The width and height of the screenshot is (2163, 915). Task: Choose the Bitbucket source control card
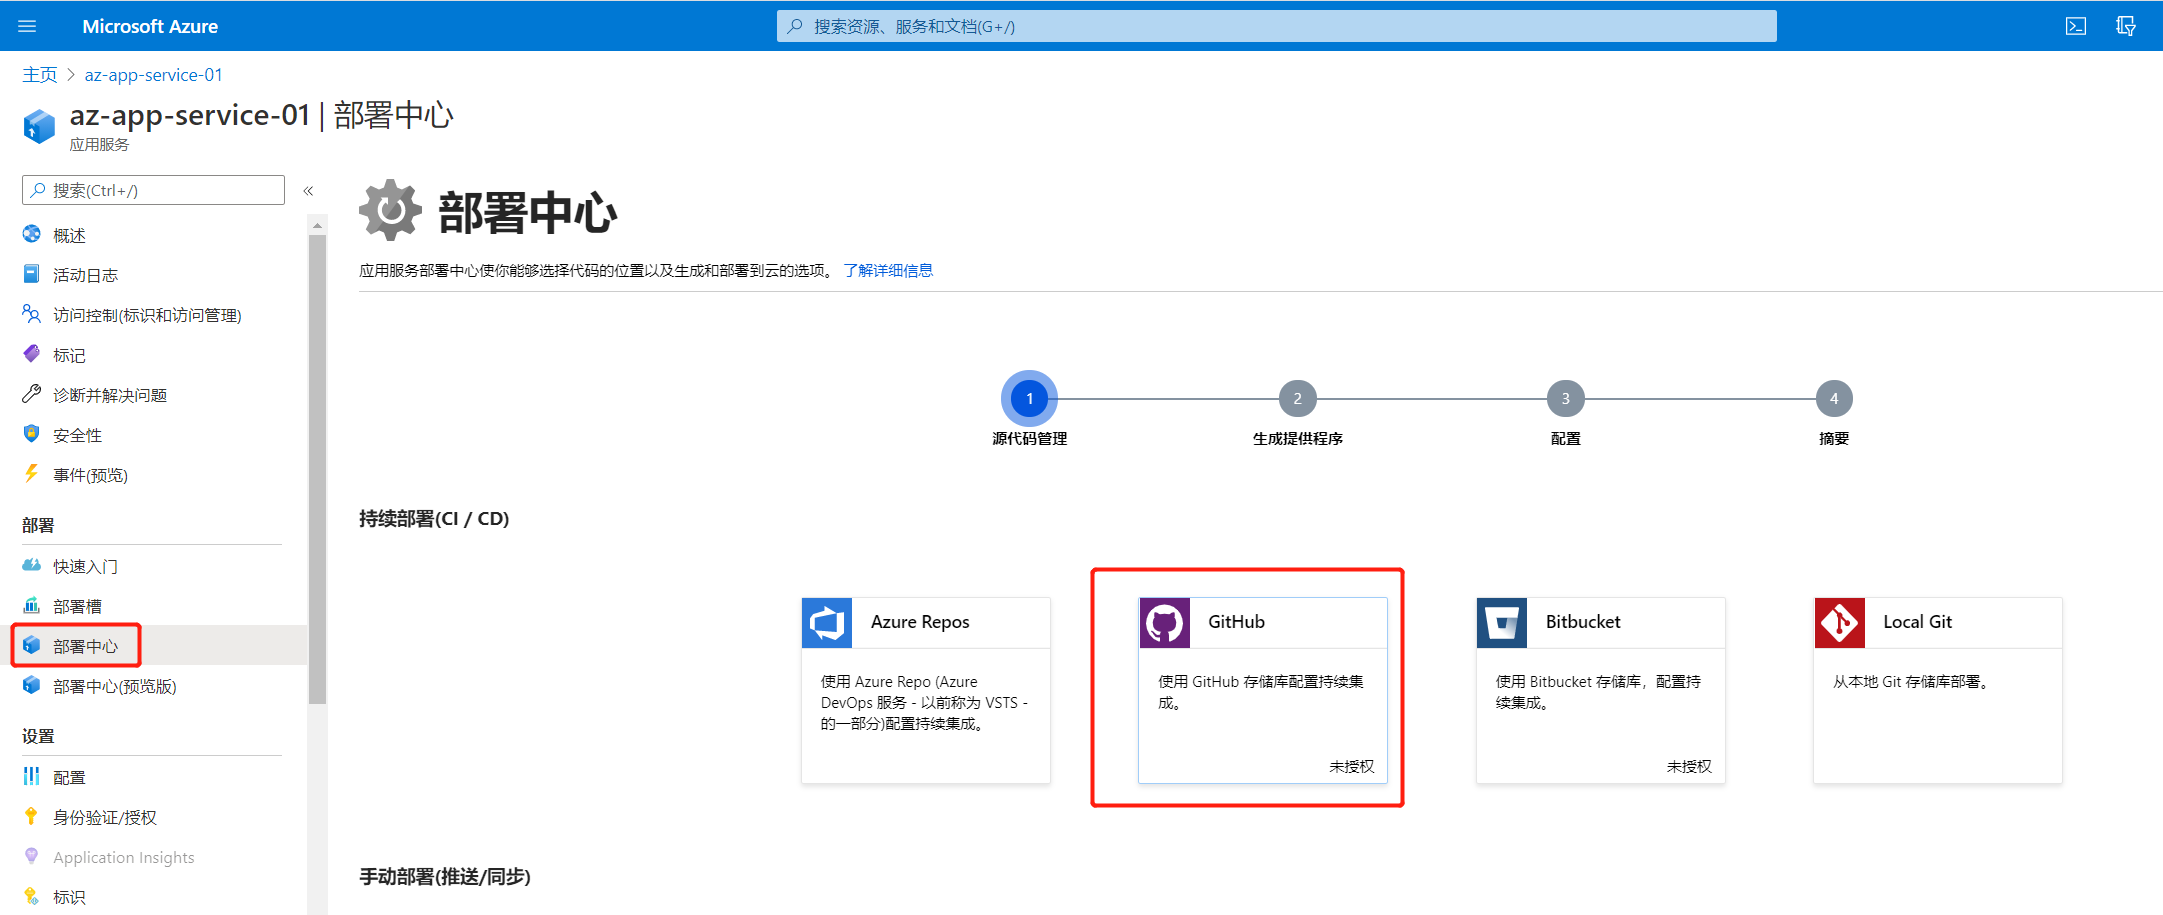[x=1601, y=690]
